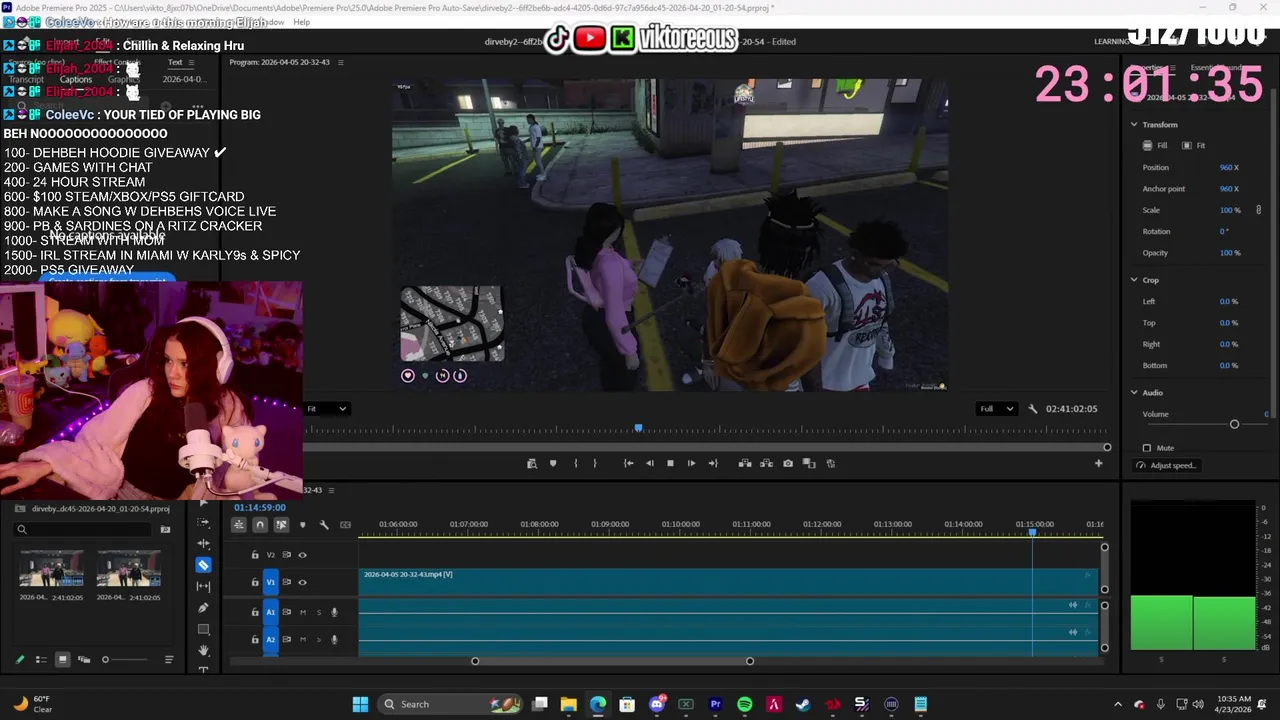The image size is (1280, 720).
Task: Collapse the Audio section
Action: (x=1134, y=393)
